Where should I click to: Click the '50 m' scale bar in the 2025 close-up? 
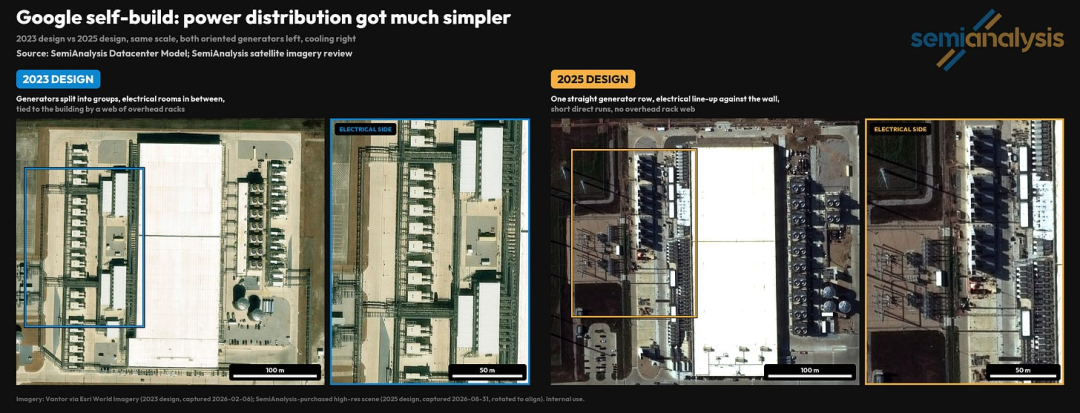tap(1023, 372)
